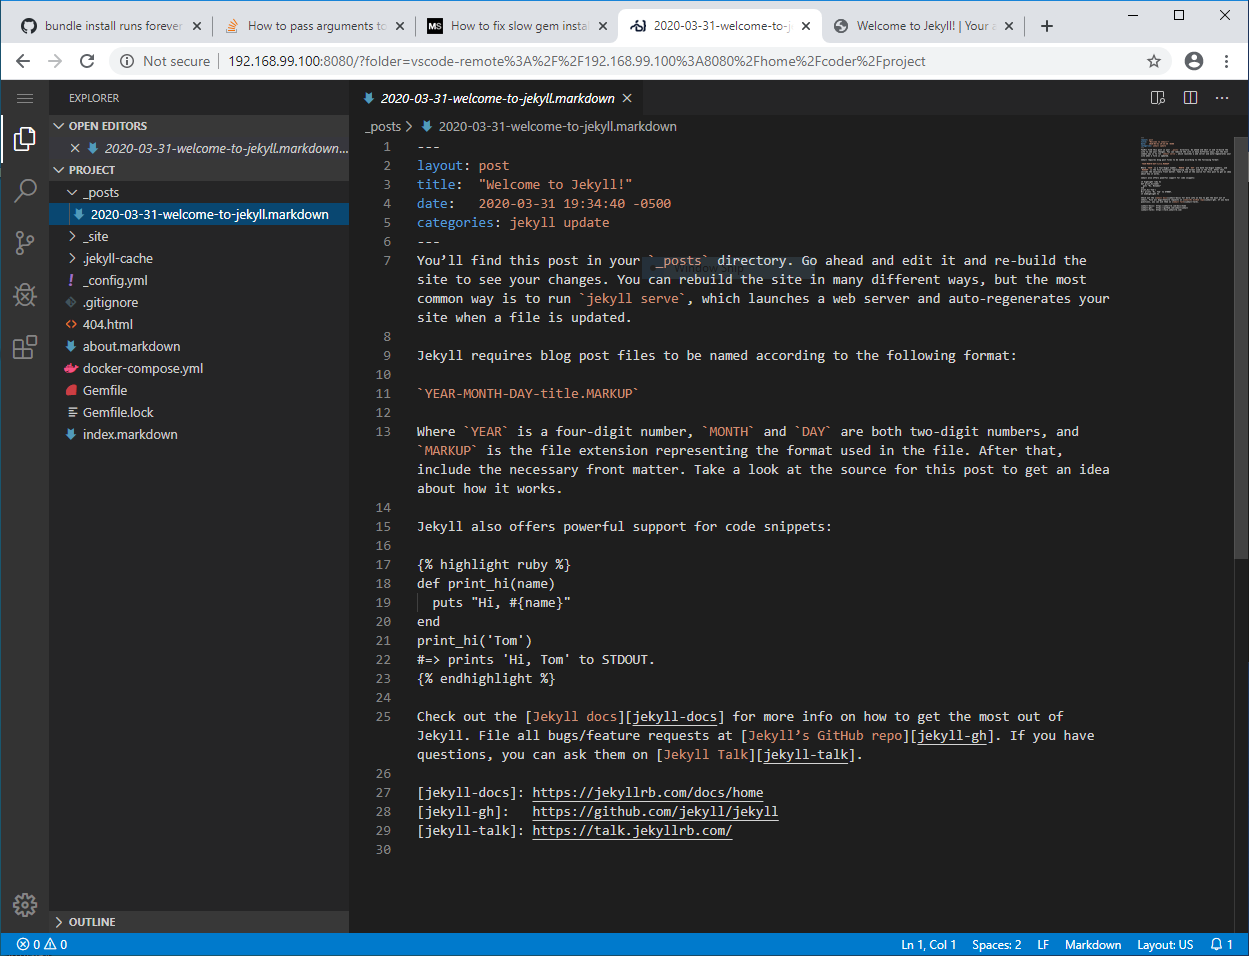Open a new Chrome tab
Screen dimensions: 1249x956
[1047, 26]
